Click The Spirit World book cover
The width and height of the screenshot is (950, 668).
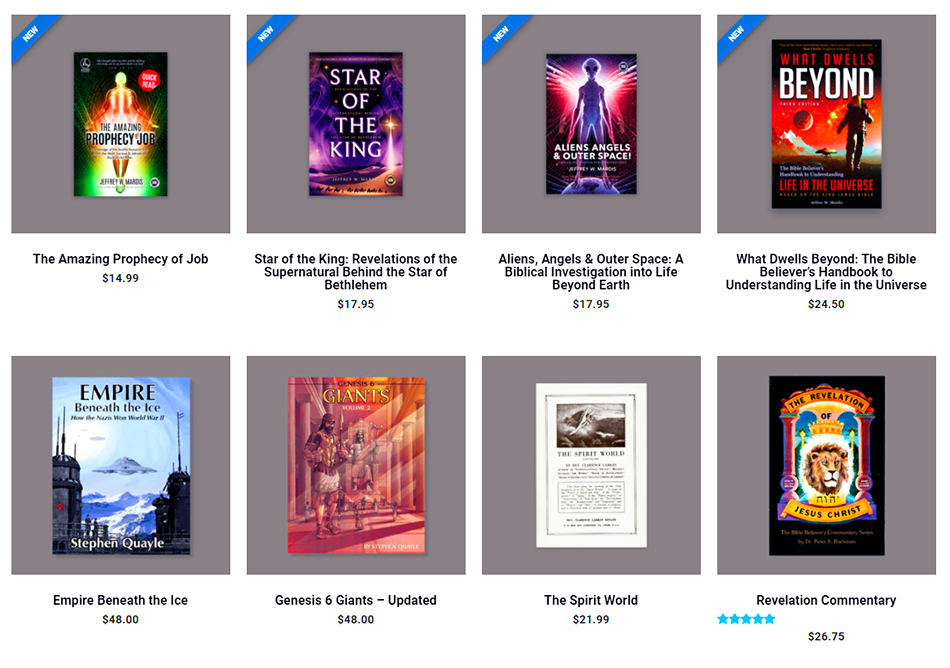591,465
